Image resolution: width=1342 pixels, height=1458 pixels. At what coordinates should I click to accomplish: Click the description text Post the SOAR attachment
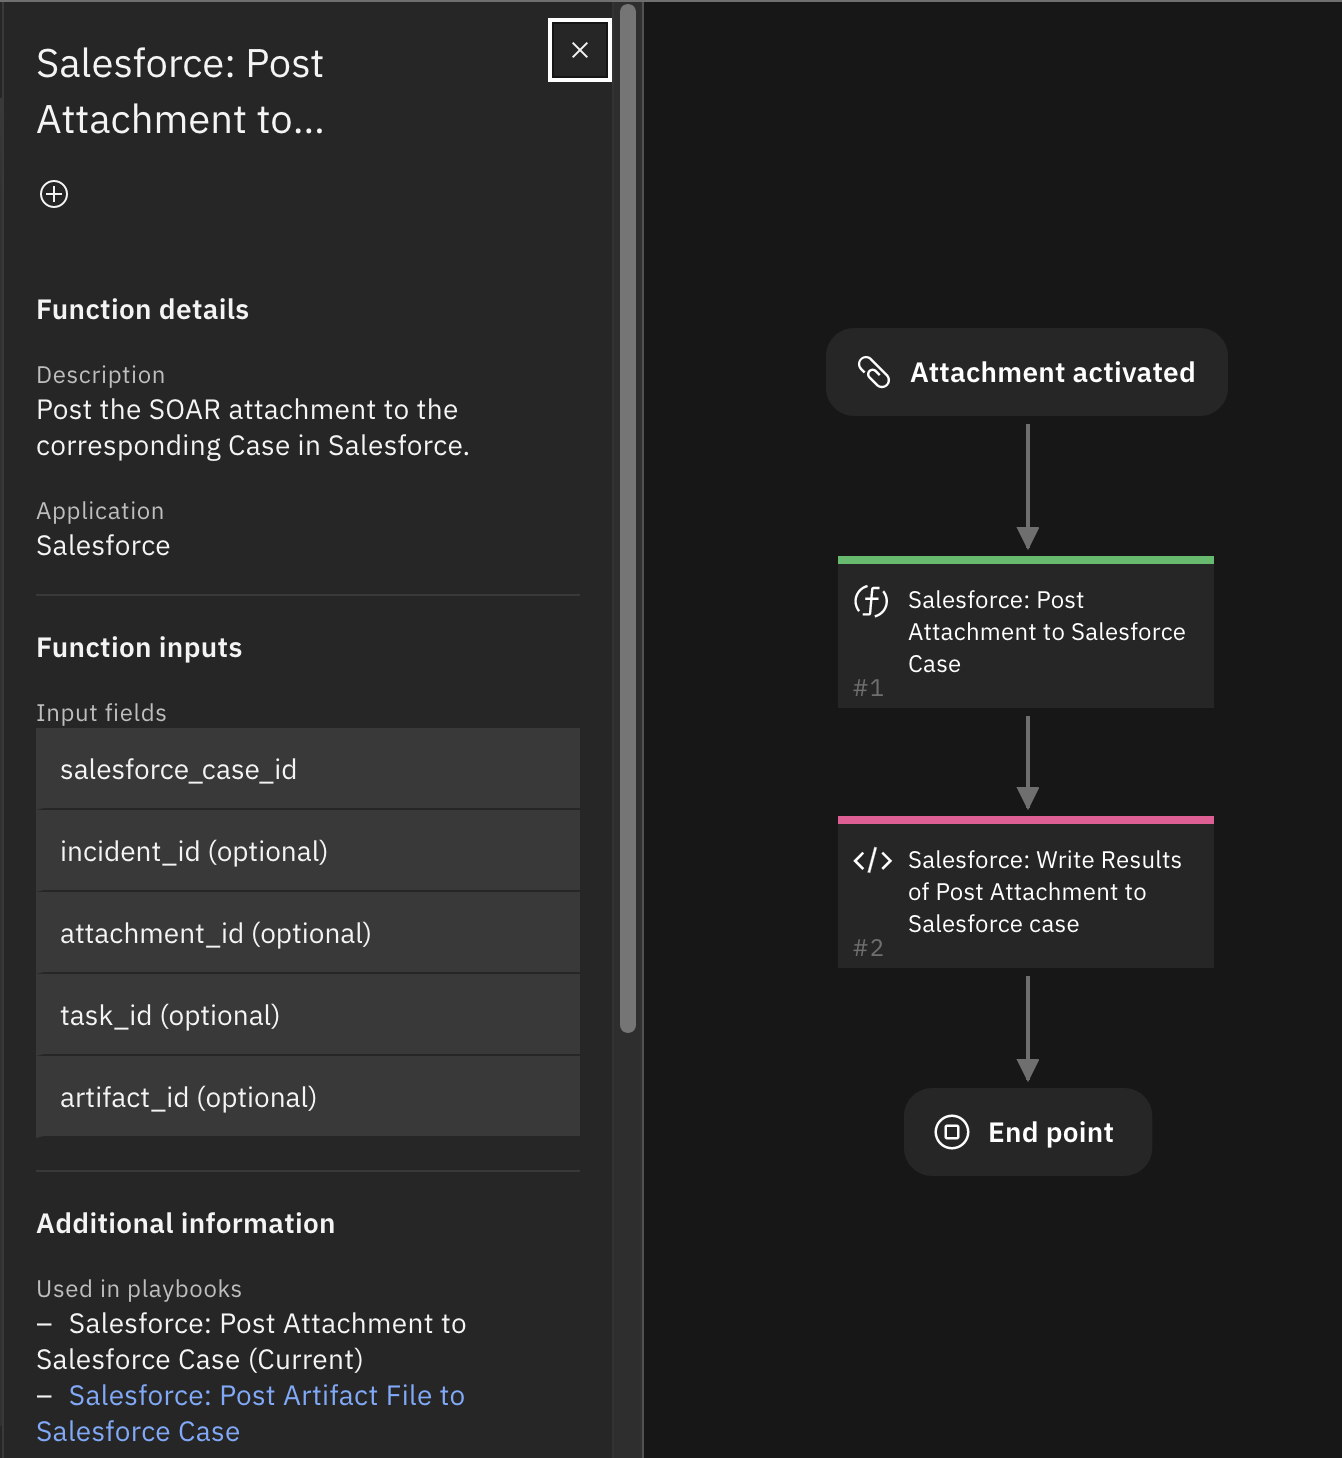[253, 427]
